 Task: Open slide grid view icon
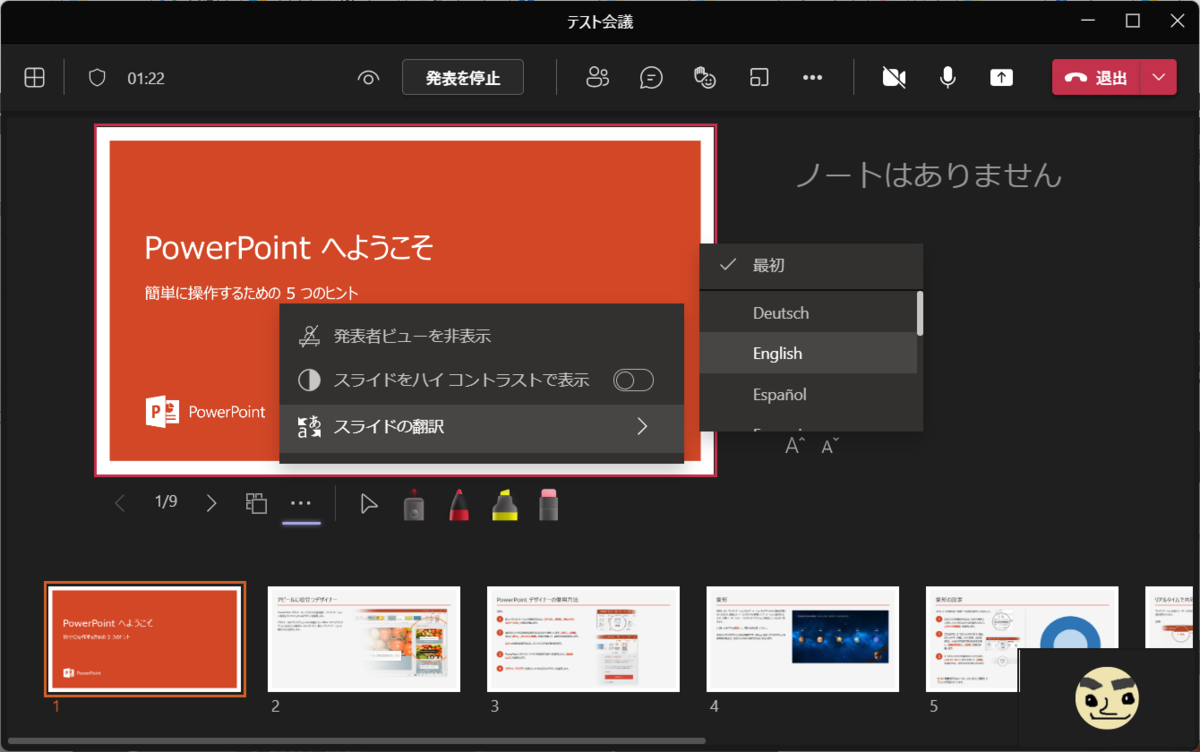coord(257,503)
